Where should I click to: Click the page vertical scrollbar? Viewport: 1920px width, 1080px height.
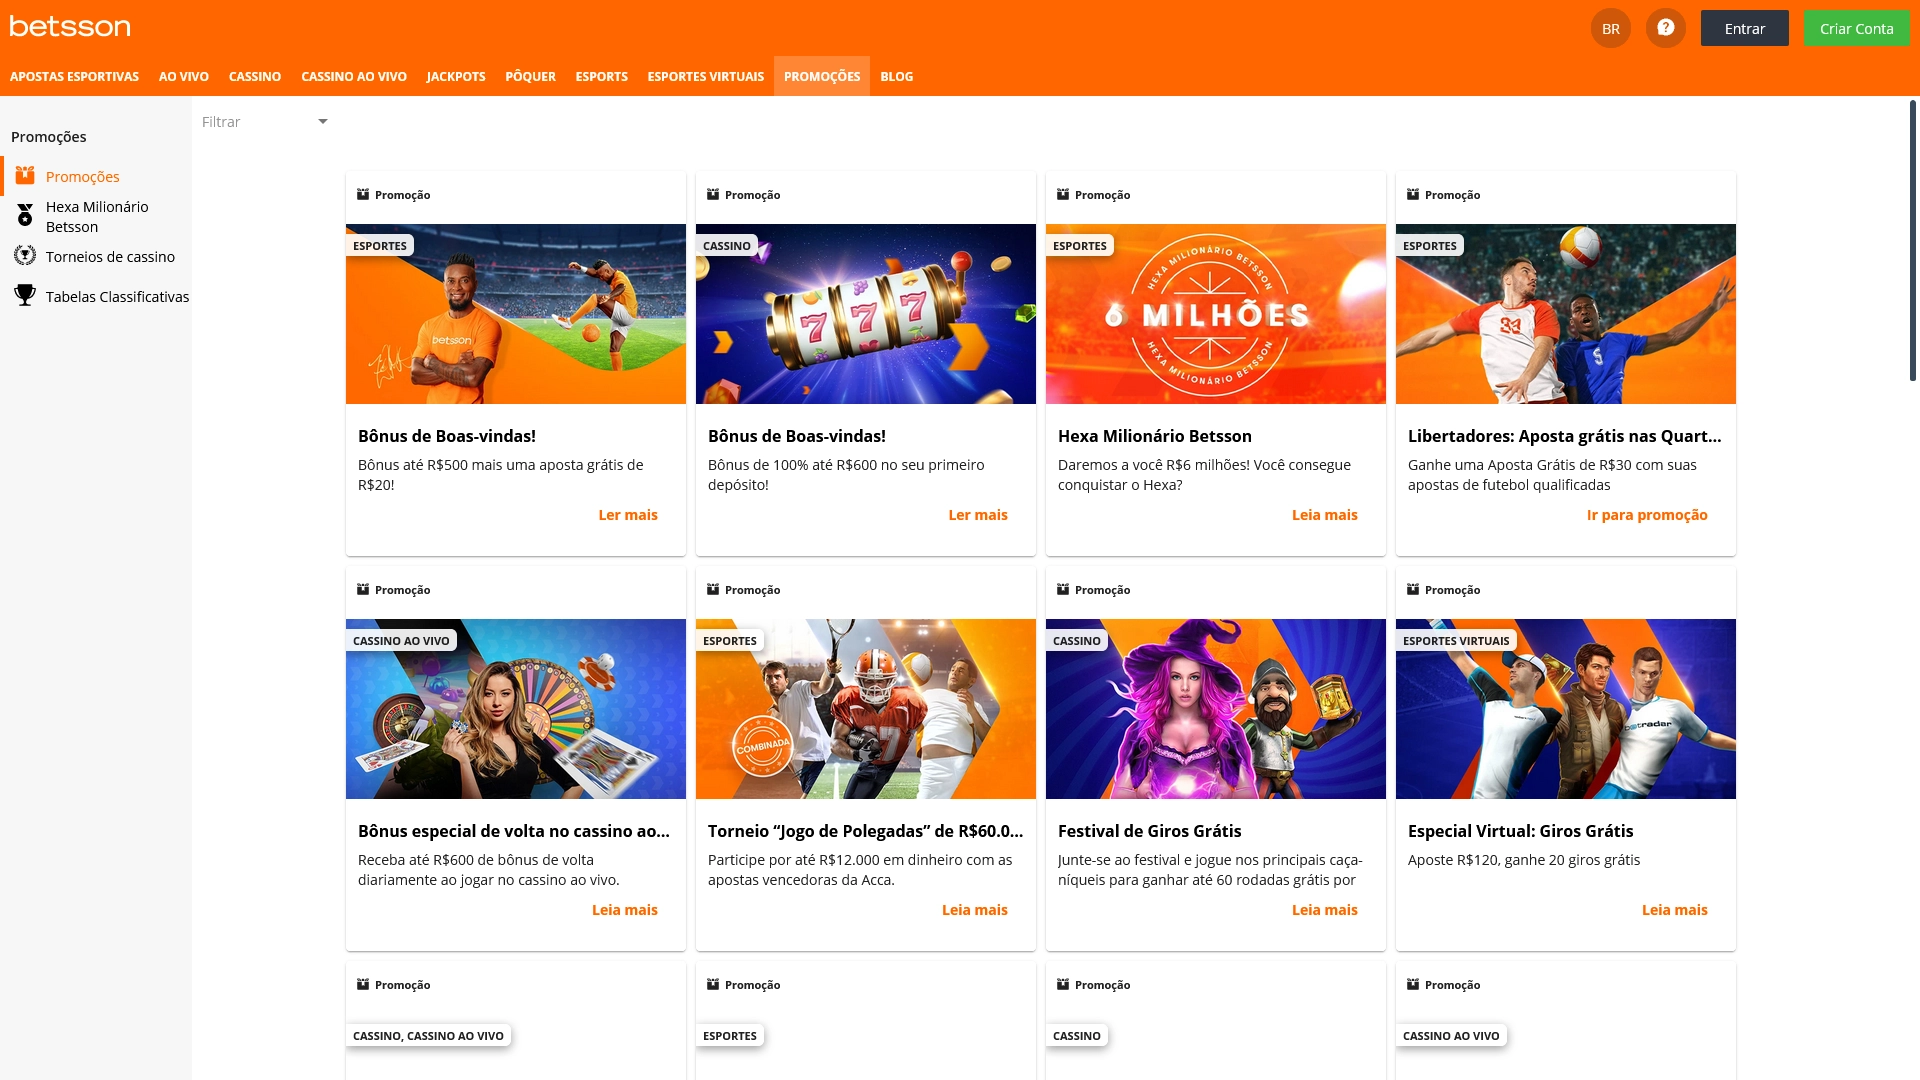tap(1912, 240)
